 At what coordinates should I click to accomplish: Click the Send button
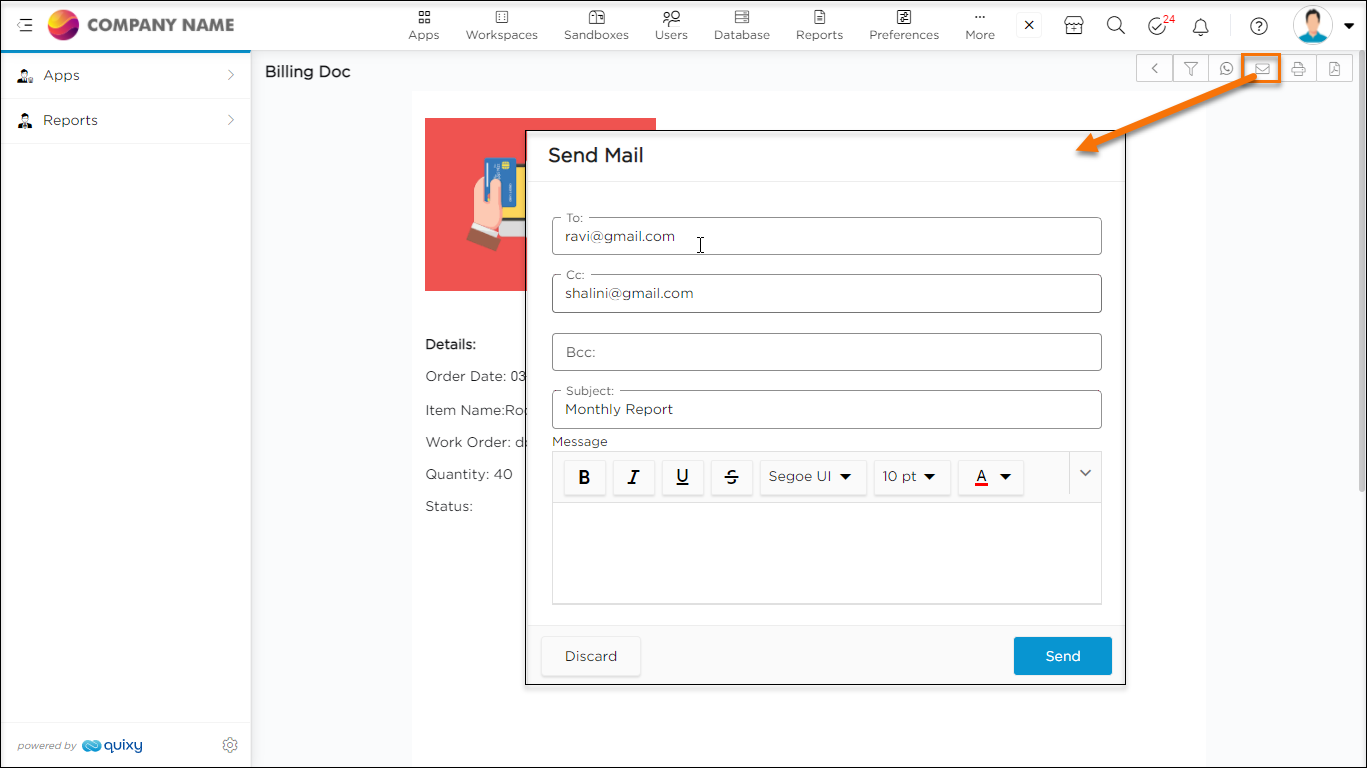1062,656
